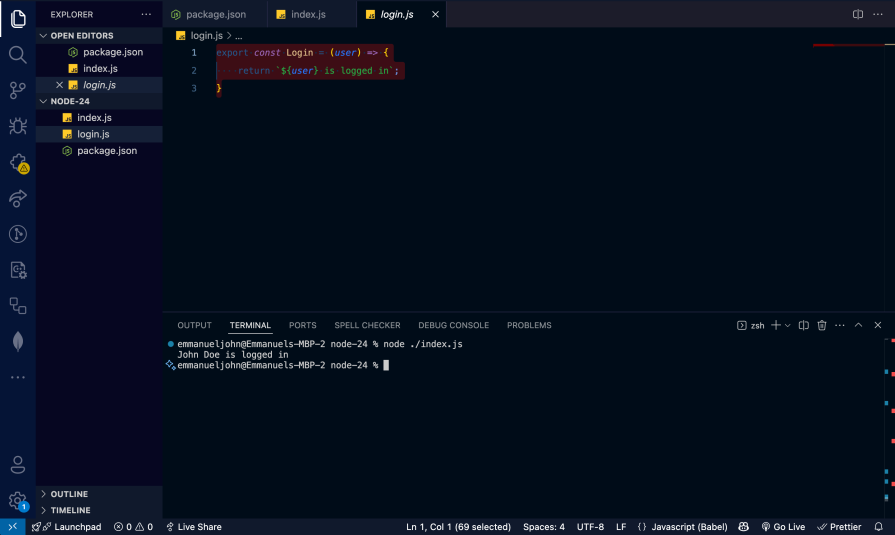Change file encoding UTF-8
Screen dimensions: 895x535
pyautogui.click(x=590, y=526)
